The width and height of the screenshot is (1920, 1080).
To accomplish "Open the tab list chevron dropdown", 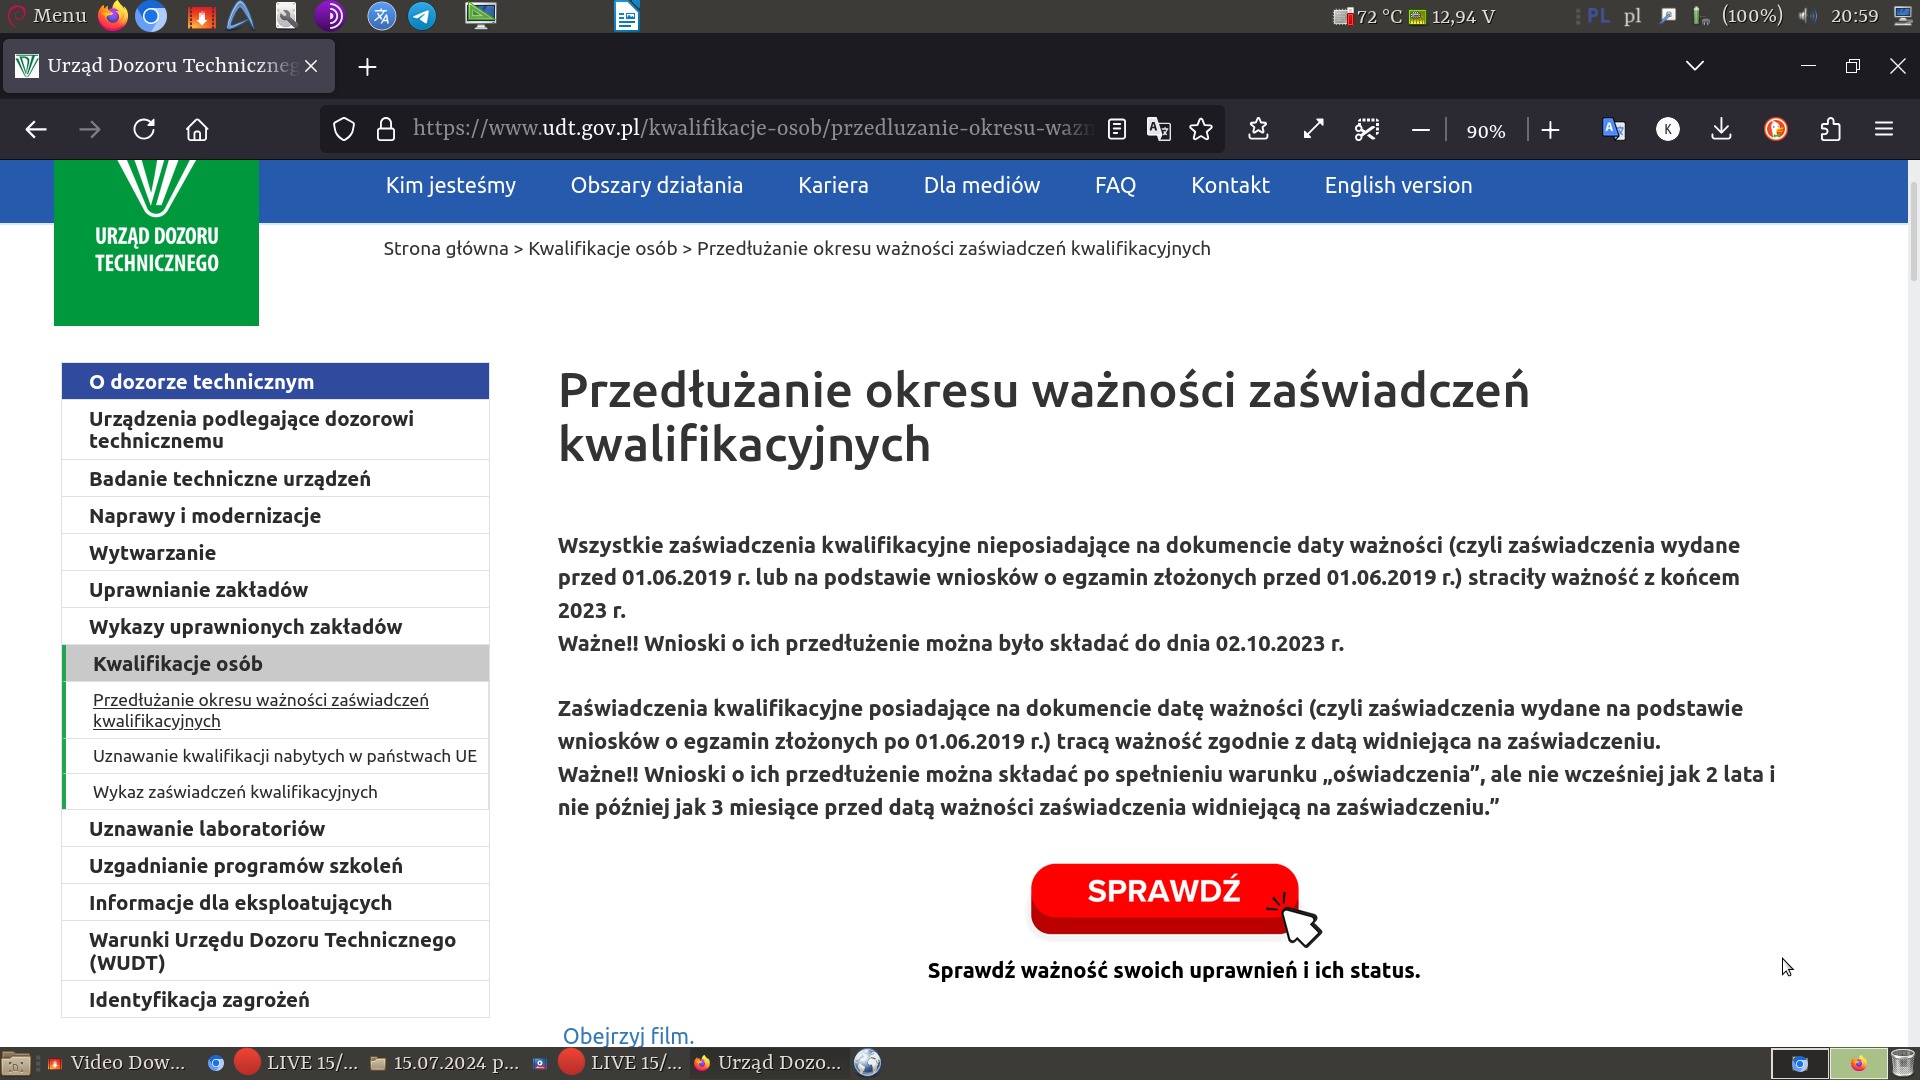I will pyautogui.click(x=1693, y=66).
